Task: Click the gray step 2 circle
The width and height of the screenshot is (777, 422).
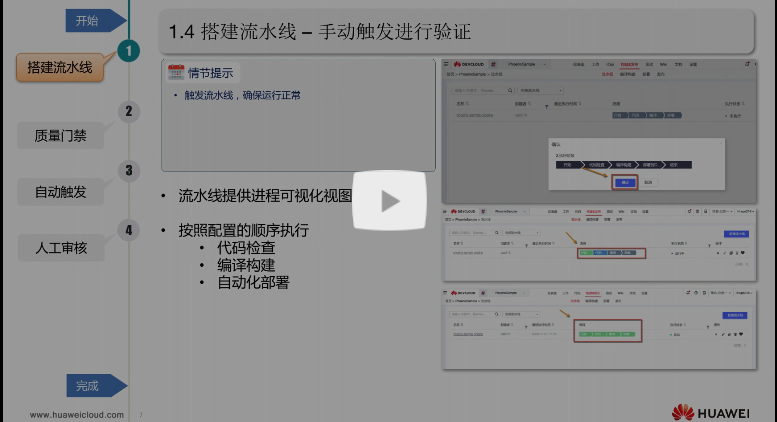Action: click(x=129, y=111)
